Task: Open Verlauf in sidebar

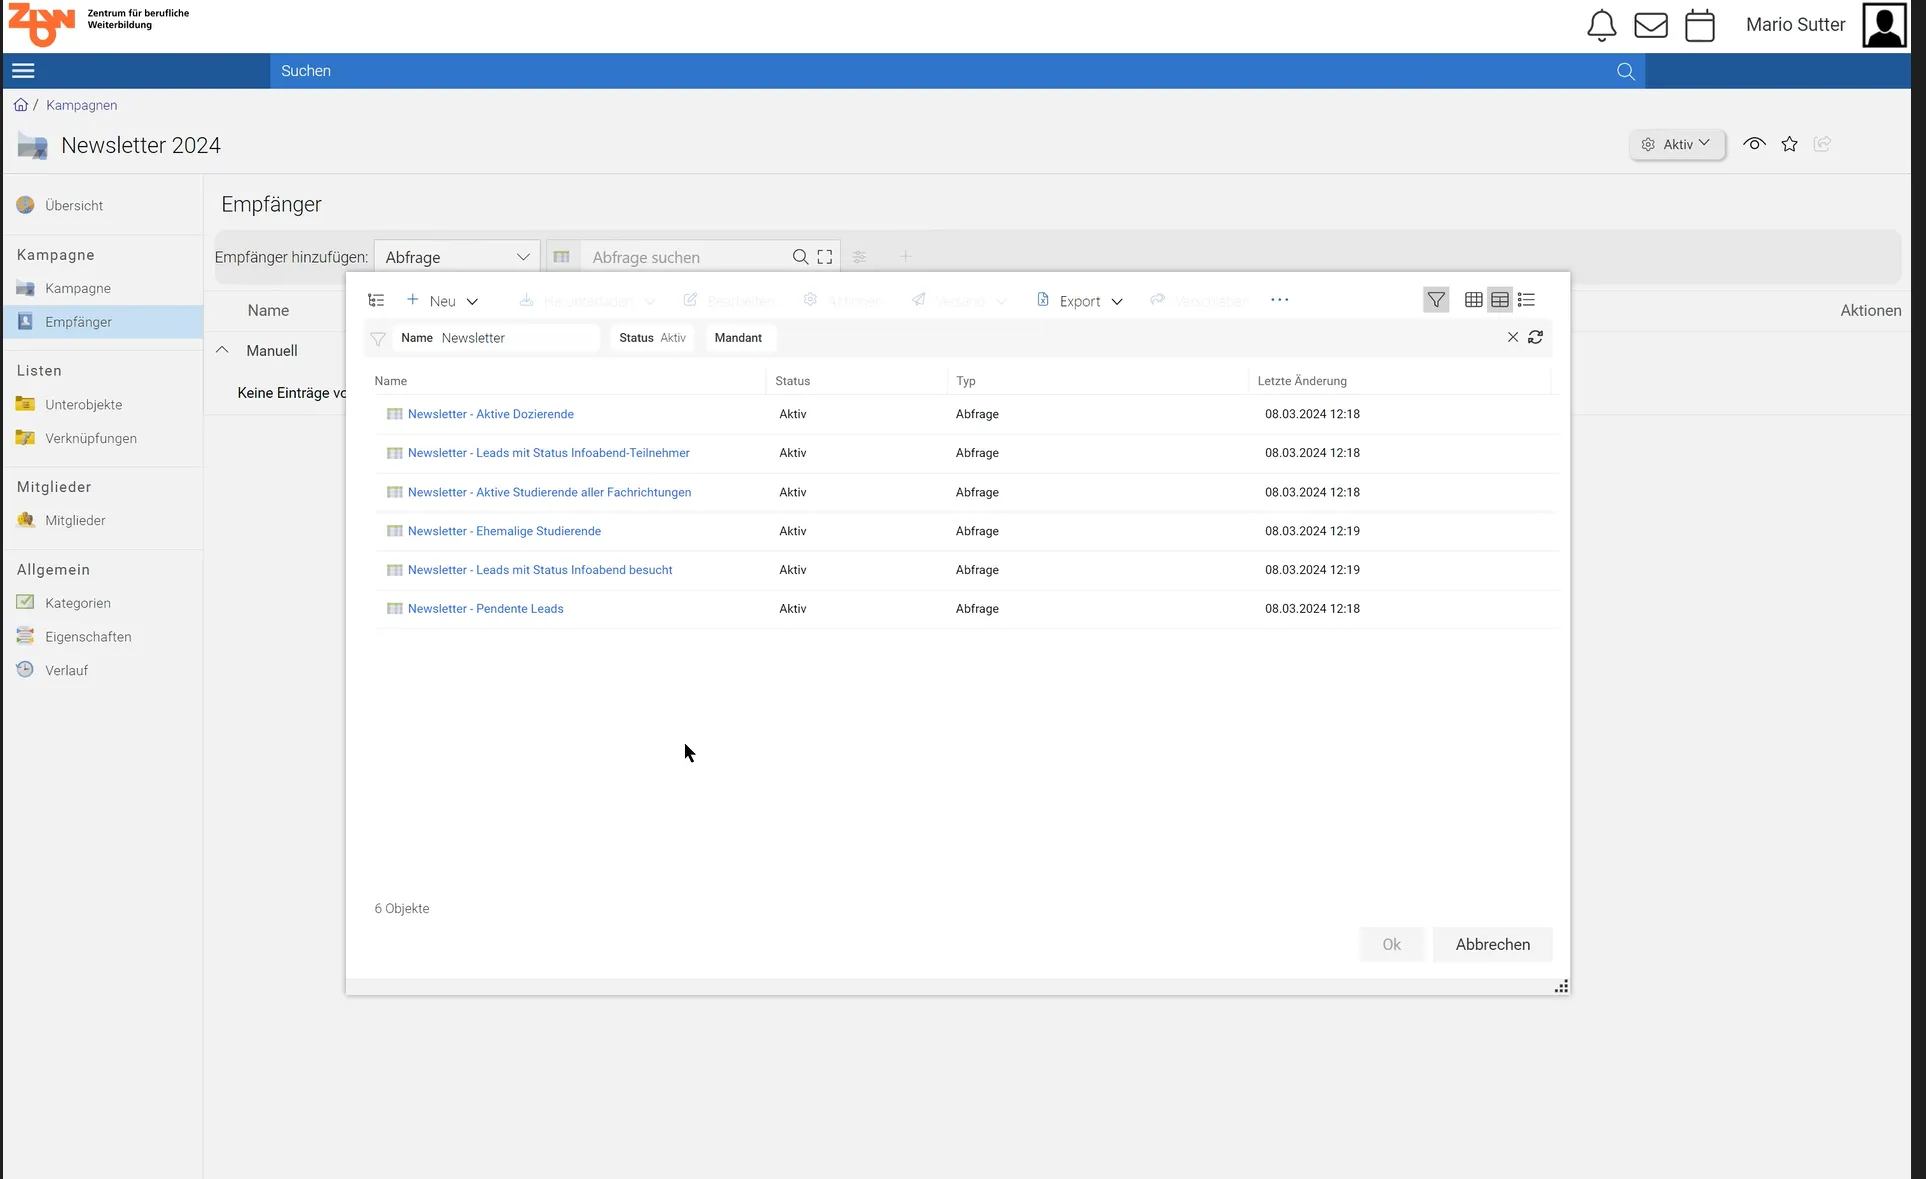Action: [66, 670]
